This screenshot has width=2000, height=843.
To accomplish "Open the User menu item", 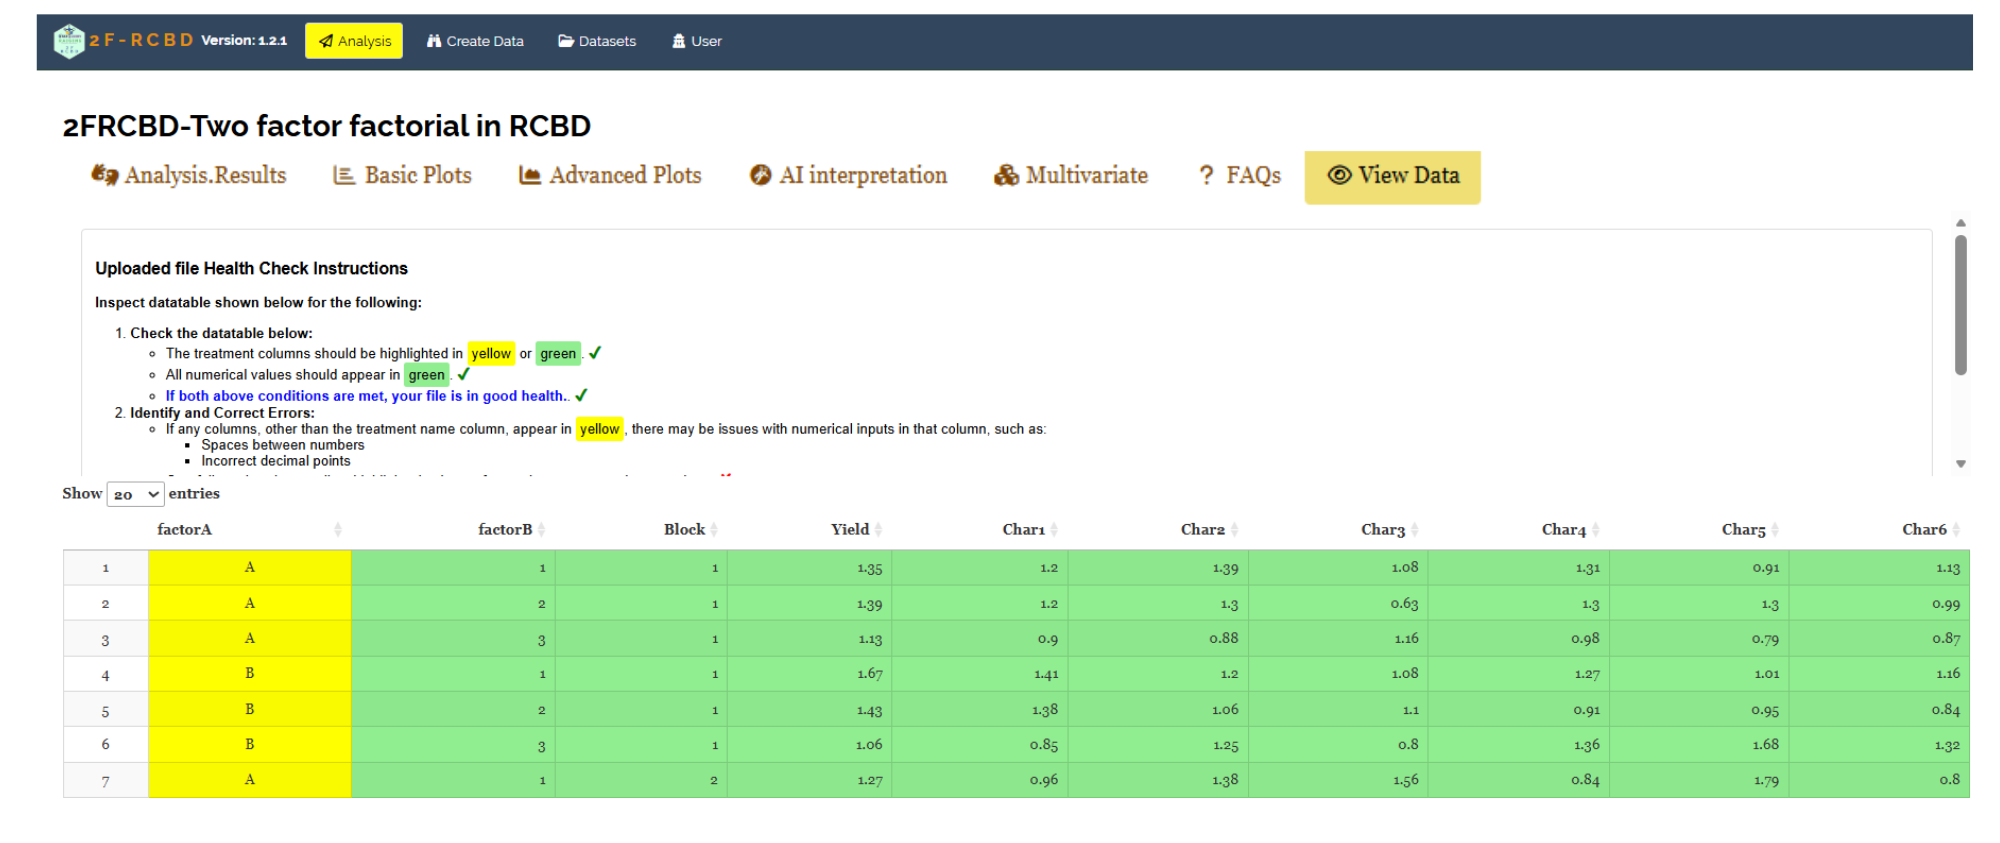I will (x=697, y=41).
